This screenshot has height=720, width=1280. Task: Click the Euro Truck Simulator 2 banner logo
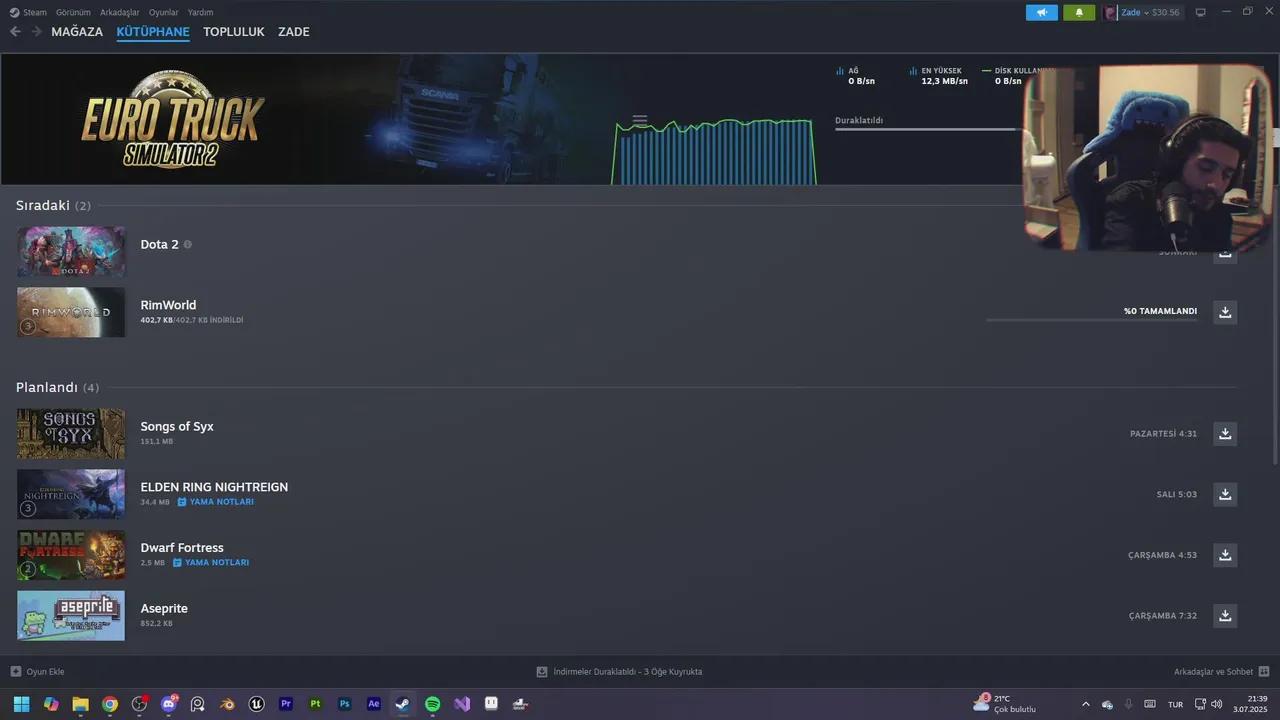pos(172,120)
